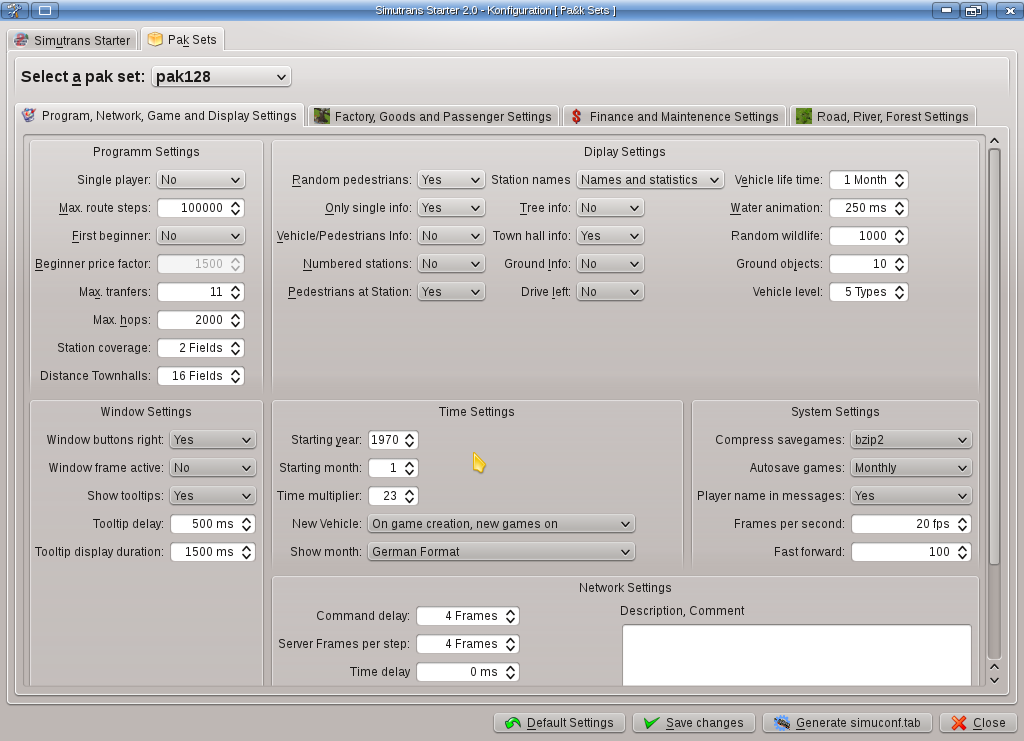This screenshot has width=1024, height=741.
Task: Click Save changes button
Action: 694,723
